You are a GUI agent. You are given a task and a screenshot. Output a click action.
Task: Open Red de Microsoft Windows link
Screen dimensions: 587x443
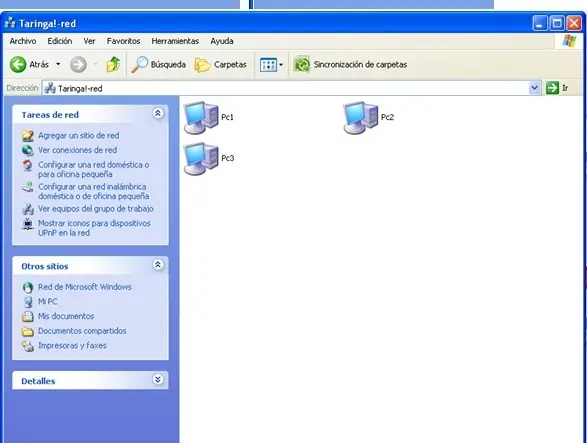pos(85,287)
